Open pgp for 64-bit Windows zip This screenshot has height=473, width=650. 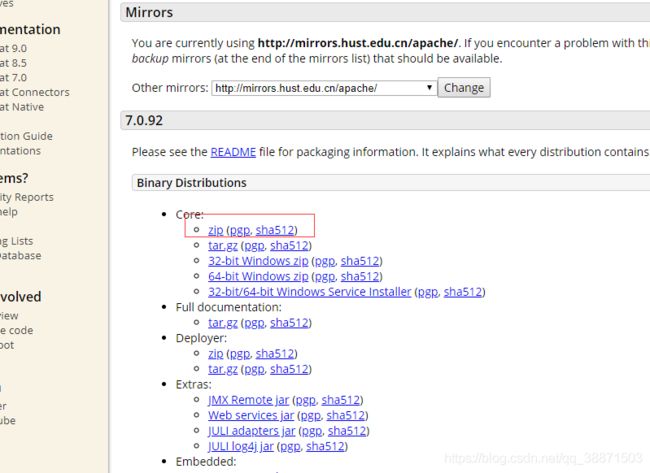pos(325,277)
